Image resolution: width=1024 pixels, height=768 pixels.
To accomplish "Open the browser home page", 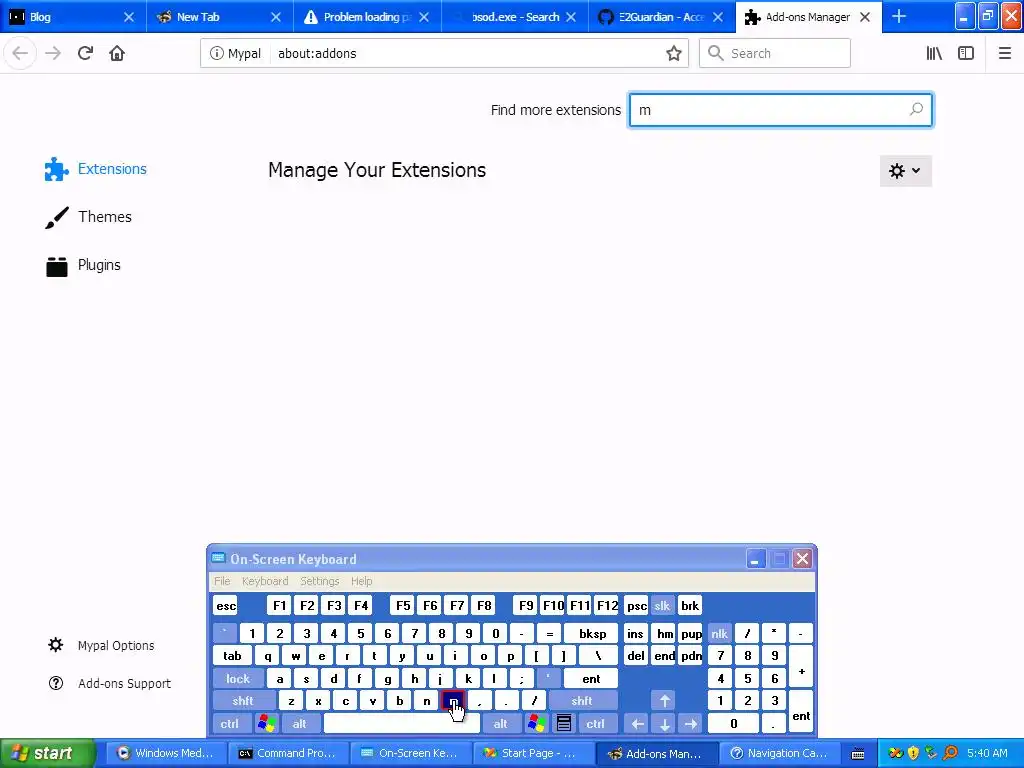I will [117, 54].
